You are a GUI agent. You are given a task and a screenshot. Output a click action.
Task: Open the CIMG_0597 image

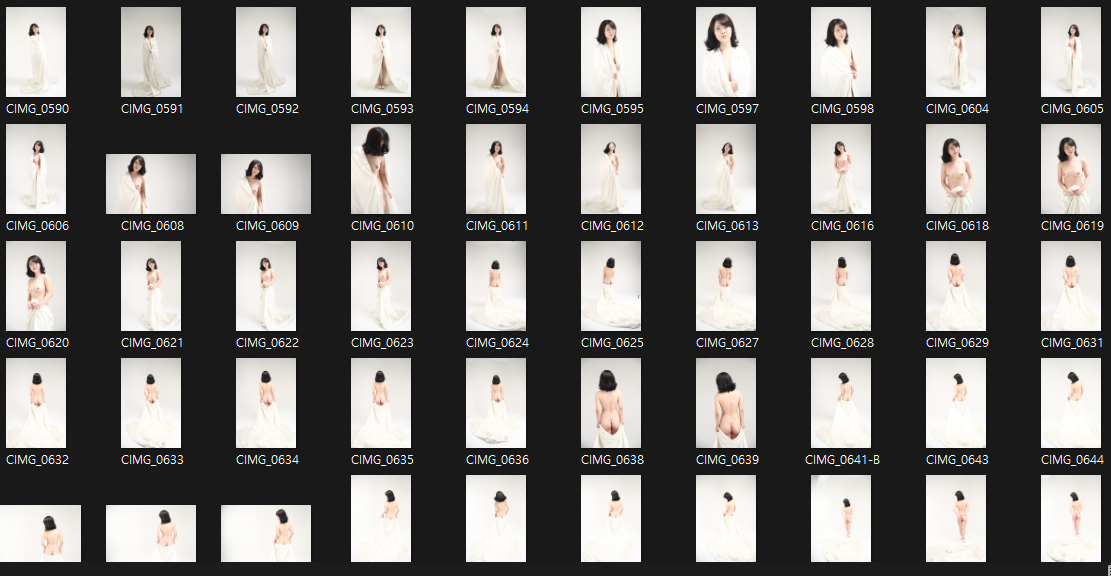click(x=726, y=52)
